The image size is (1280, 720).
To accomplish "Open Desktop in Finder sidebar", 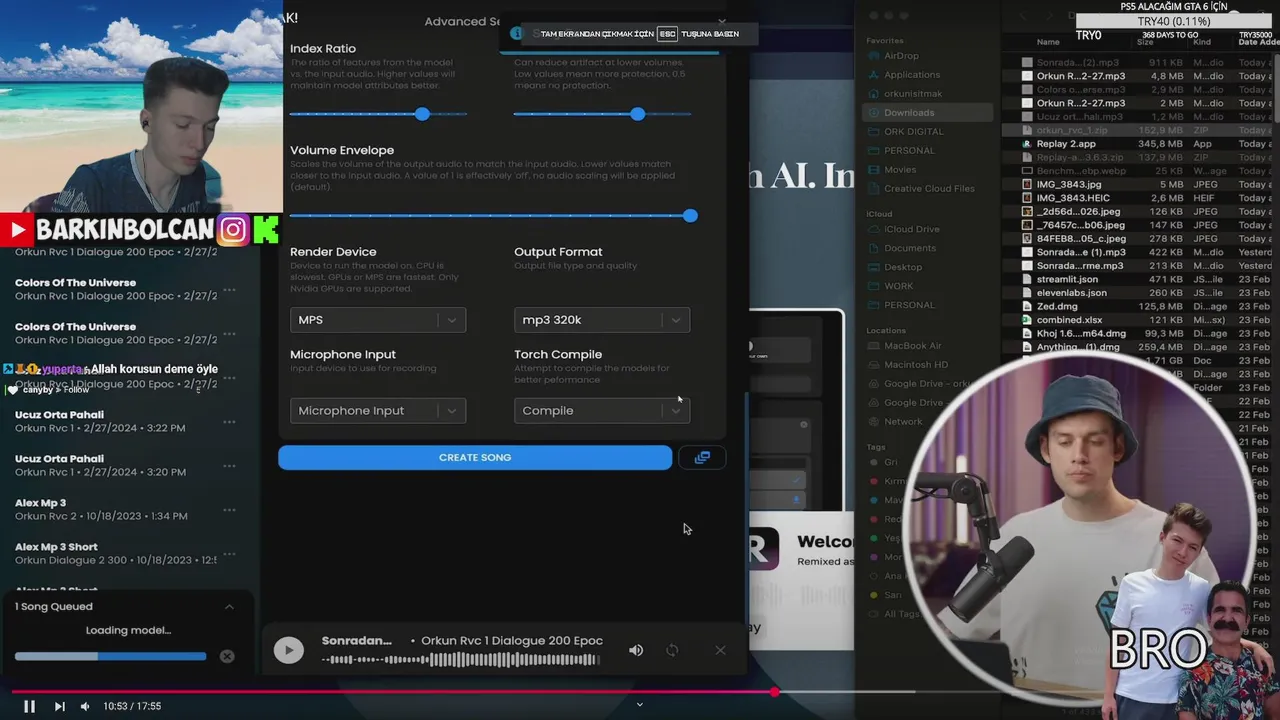I will pyautogui.click(x=902, y=267).
